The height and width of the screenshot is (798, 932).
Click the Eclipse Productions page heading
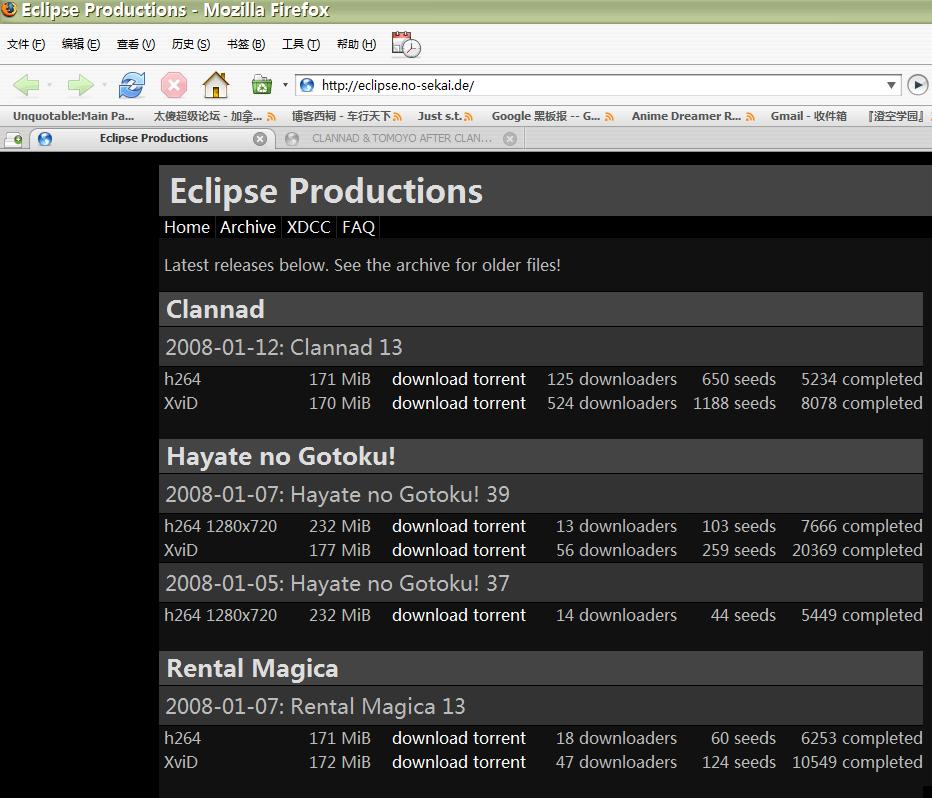[x=326, y=191]
